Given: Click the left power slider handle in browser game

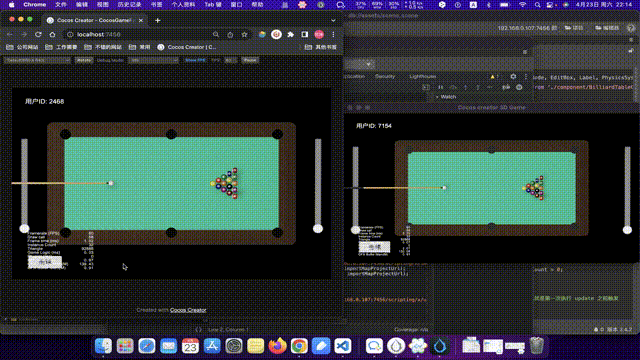Looking at the screenshot, I should 24,229.
